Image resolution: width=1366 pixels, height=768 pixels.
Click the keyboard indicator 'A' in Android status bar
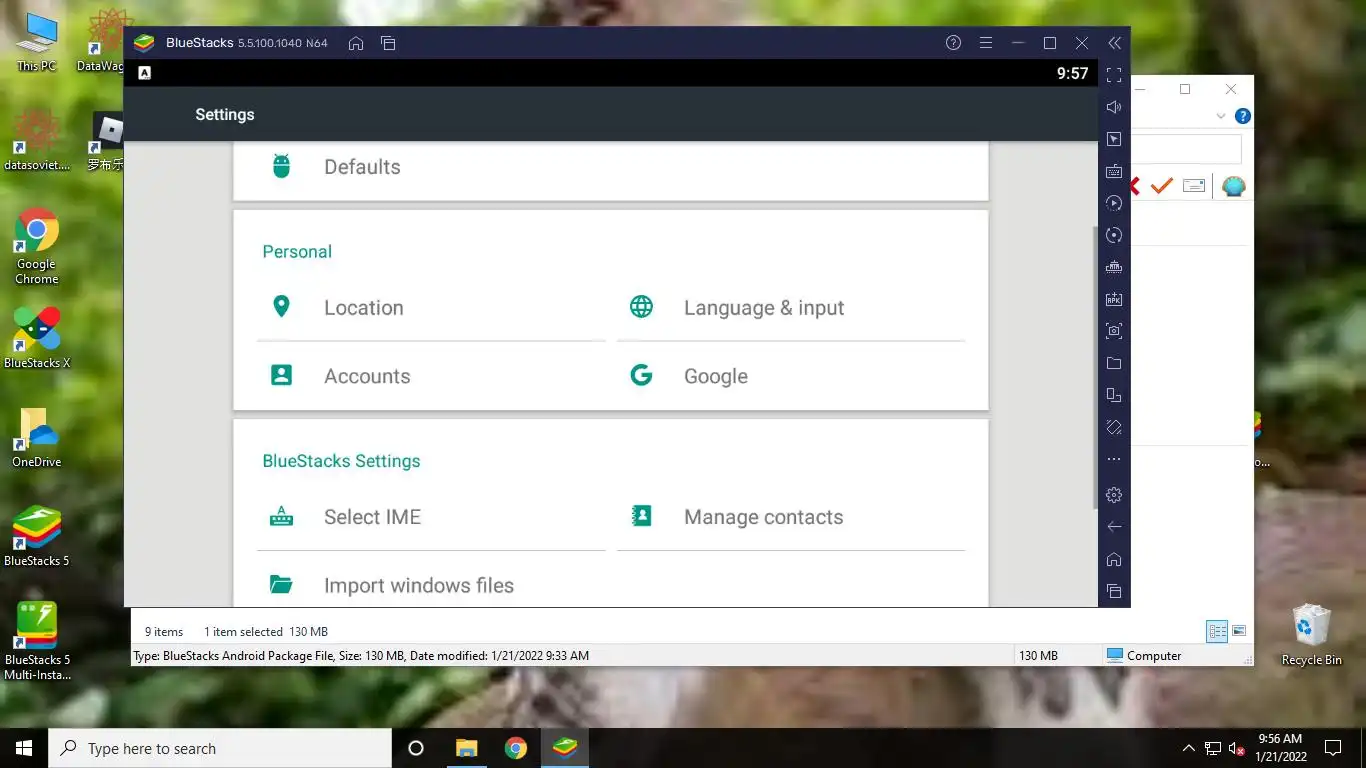(x=144, y=73)
